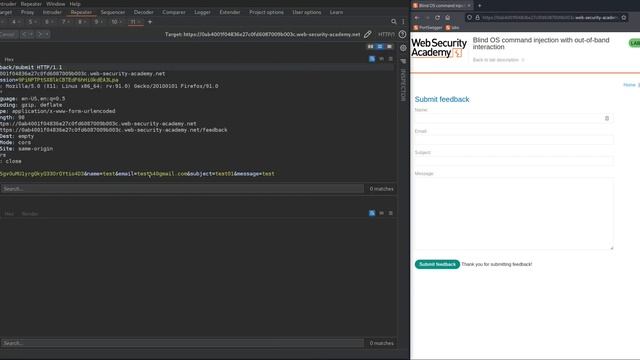Click the icon inside the Name field
The width and height of the screenshot is (640, 360).
pyautogui.click(x=607, y=118)
